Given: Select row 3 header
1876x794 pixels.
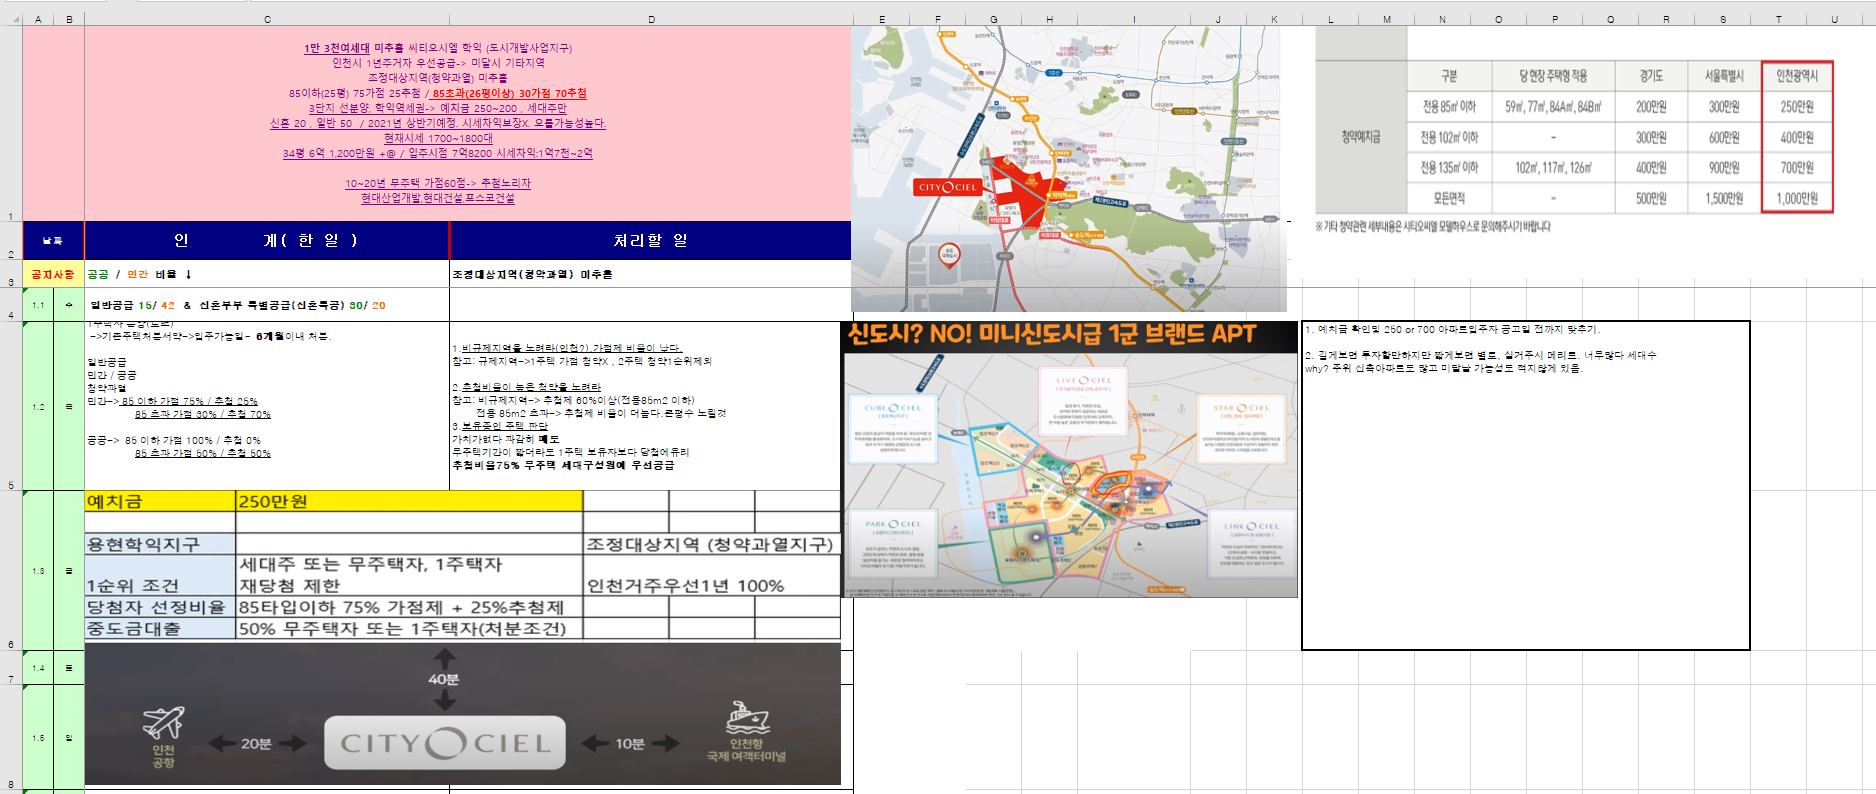Looking at the screenshot, I should coord(11,274).
